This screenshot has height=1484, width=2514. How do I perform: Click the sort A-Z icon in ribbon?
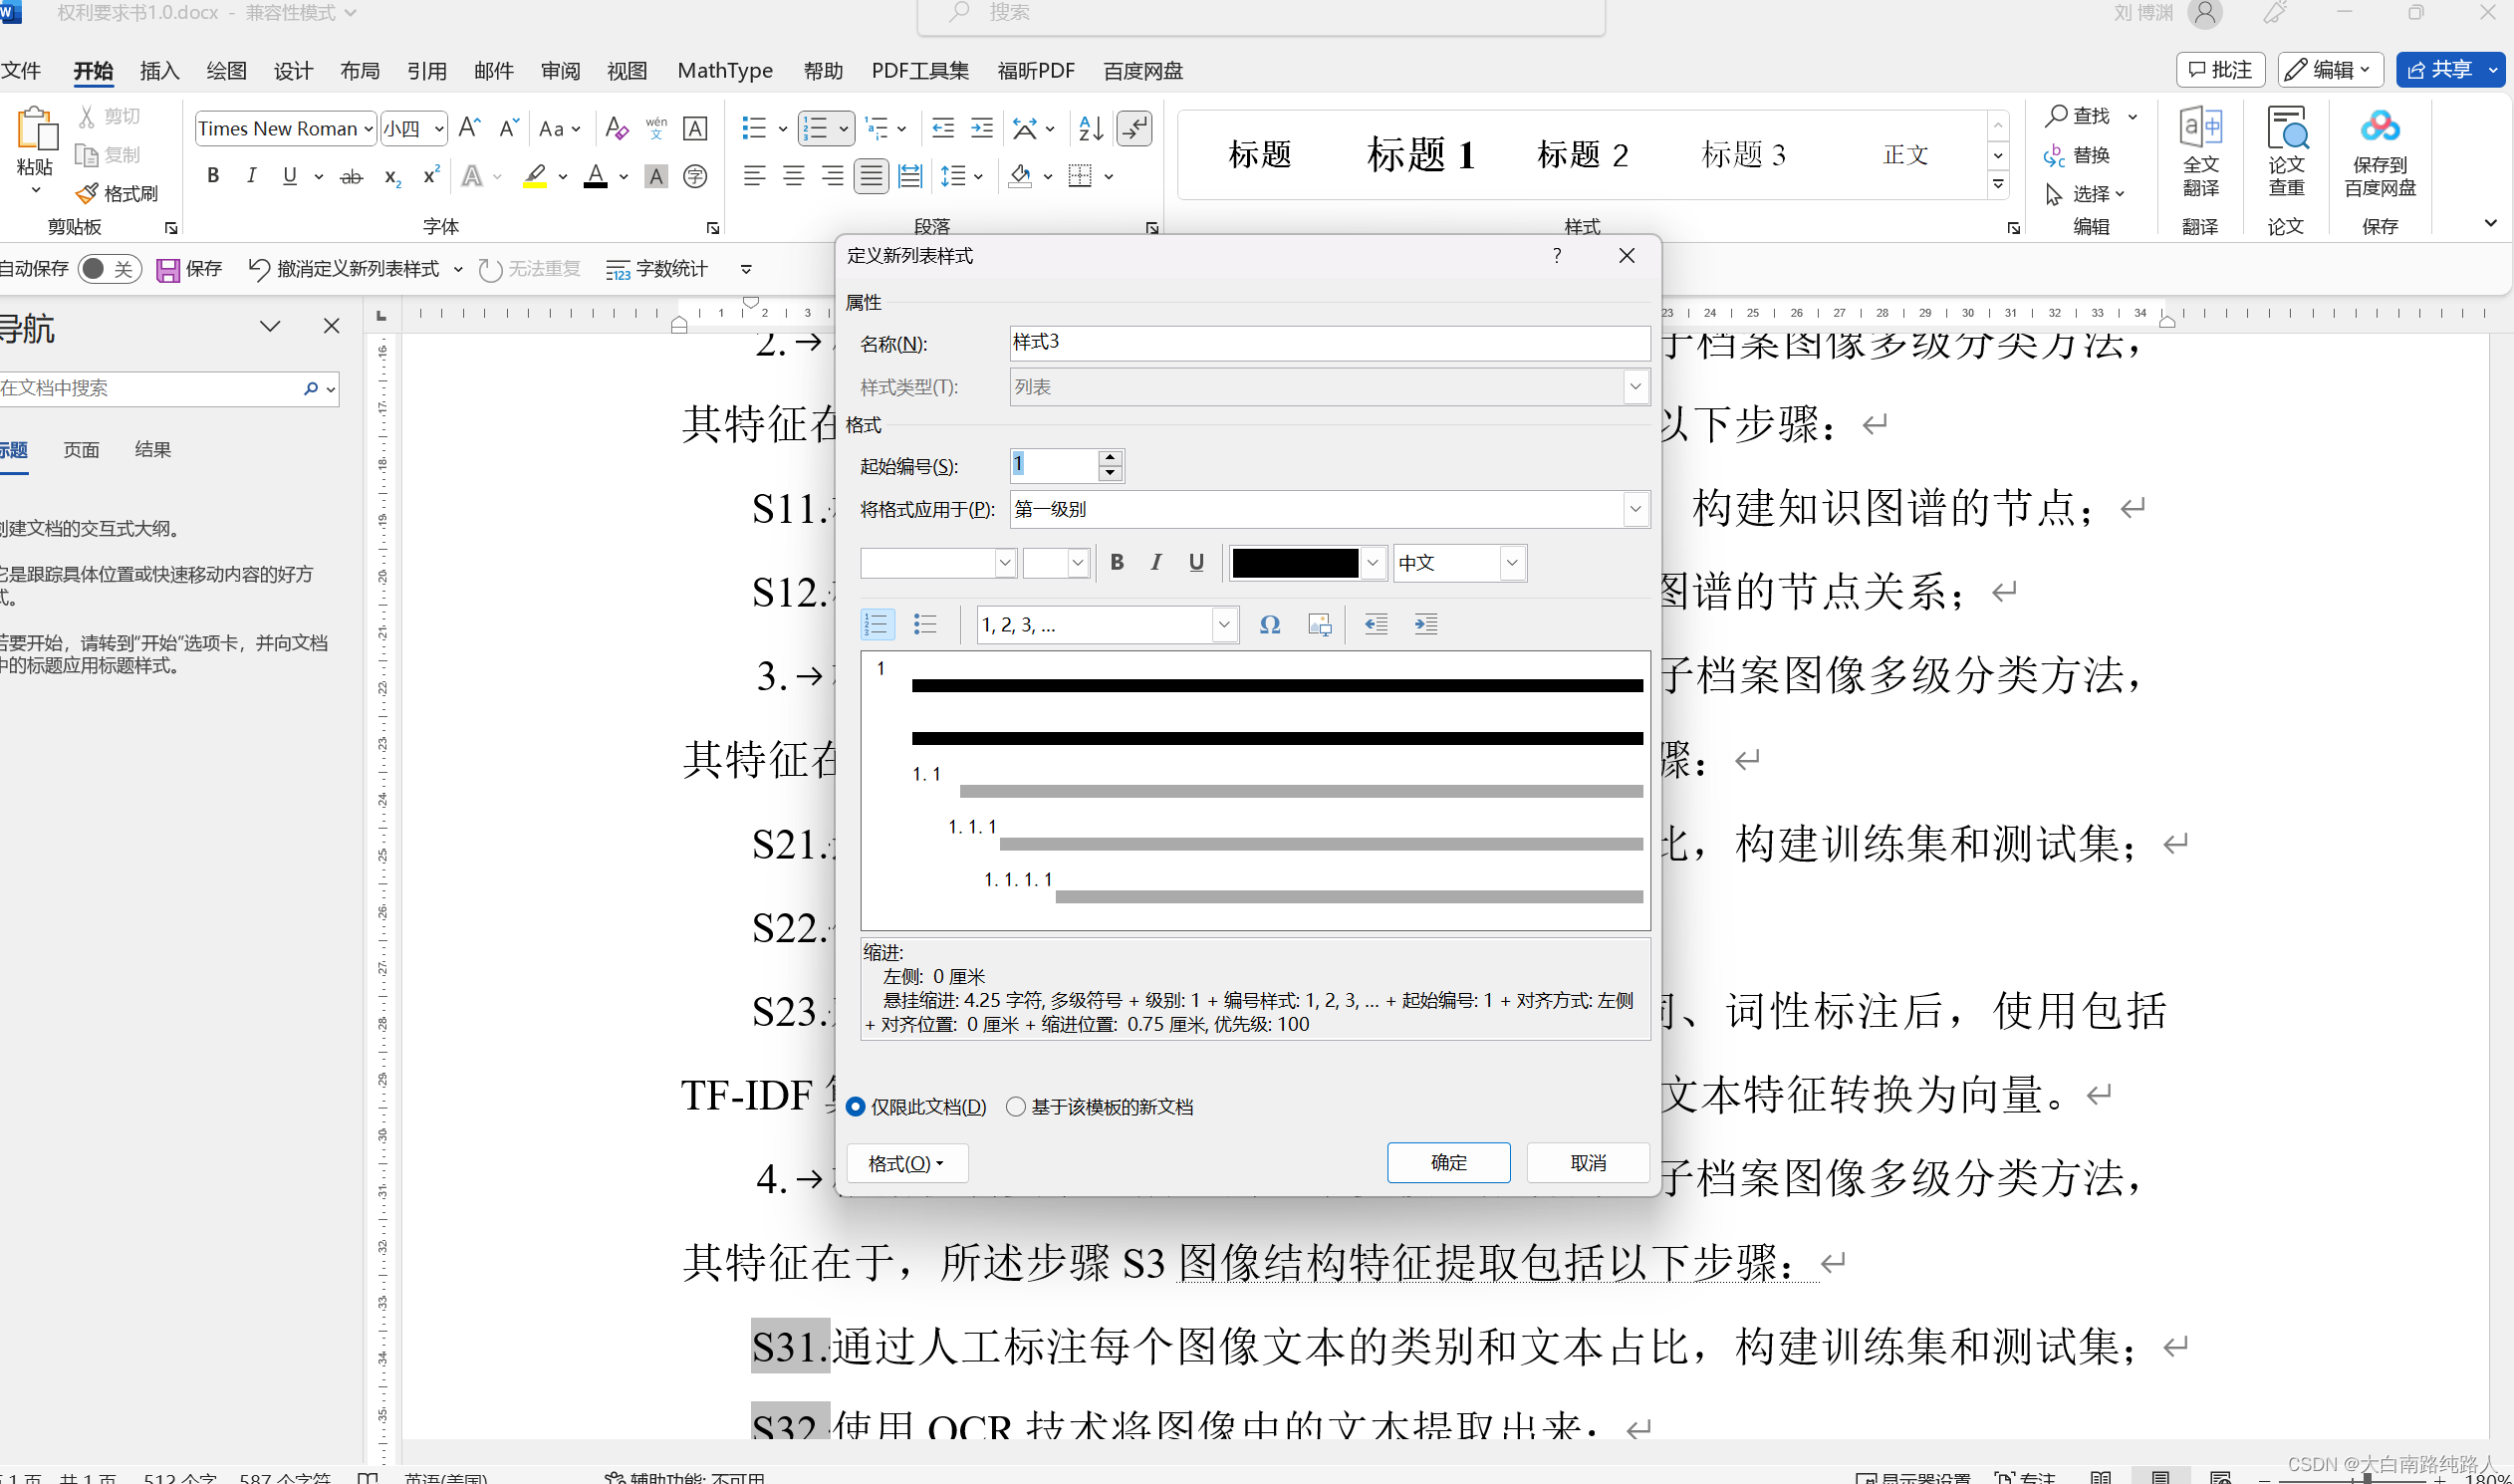(1091, 128)
